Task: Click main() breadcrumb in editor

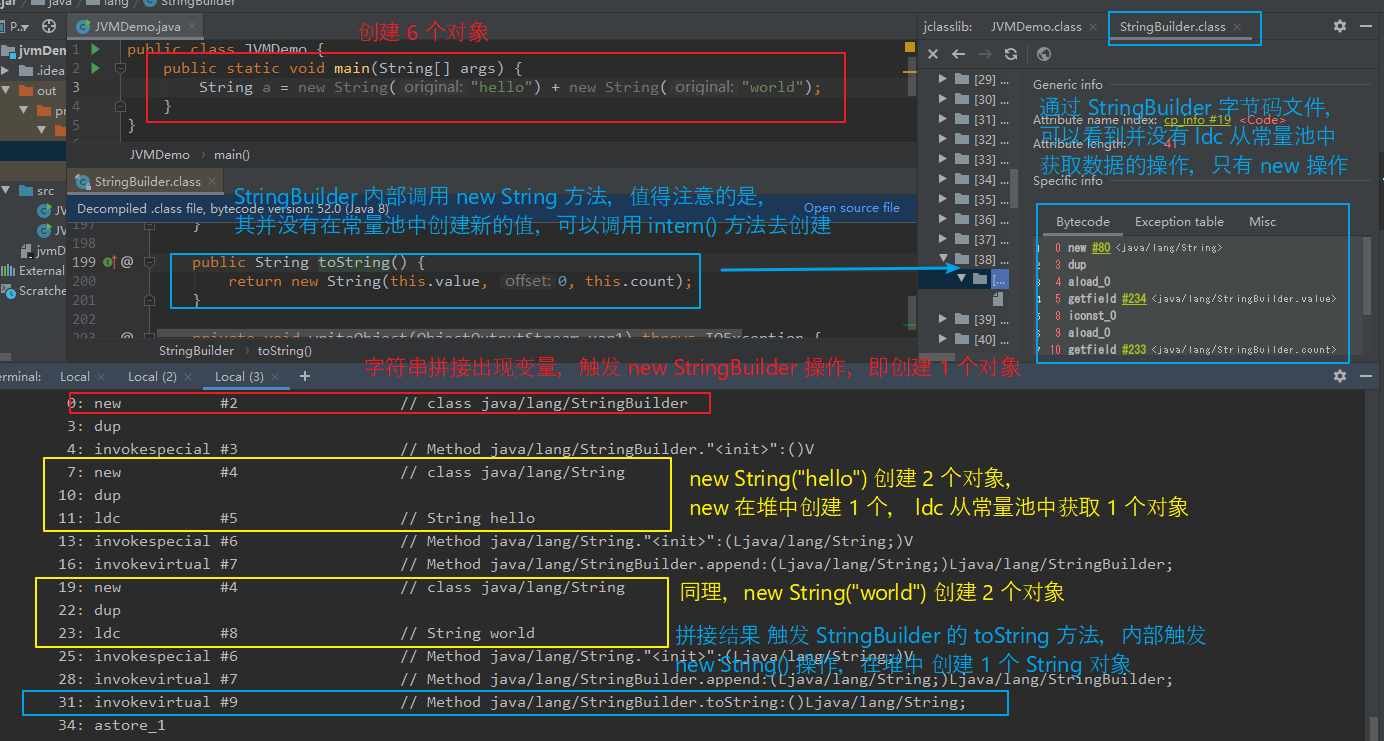Action: (x=232, y=155)
